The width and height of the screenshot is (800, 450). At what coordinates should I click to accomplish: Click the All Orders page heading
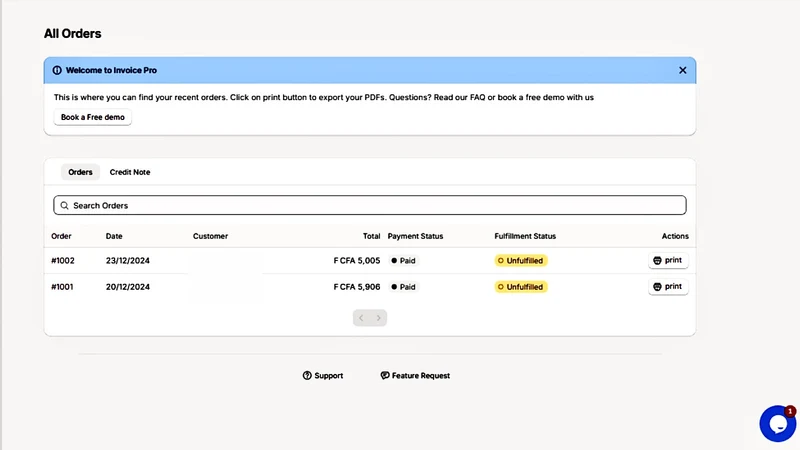pos(72,34)
